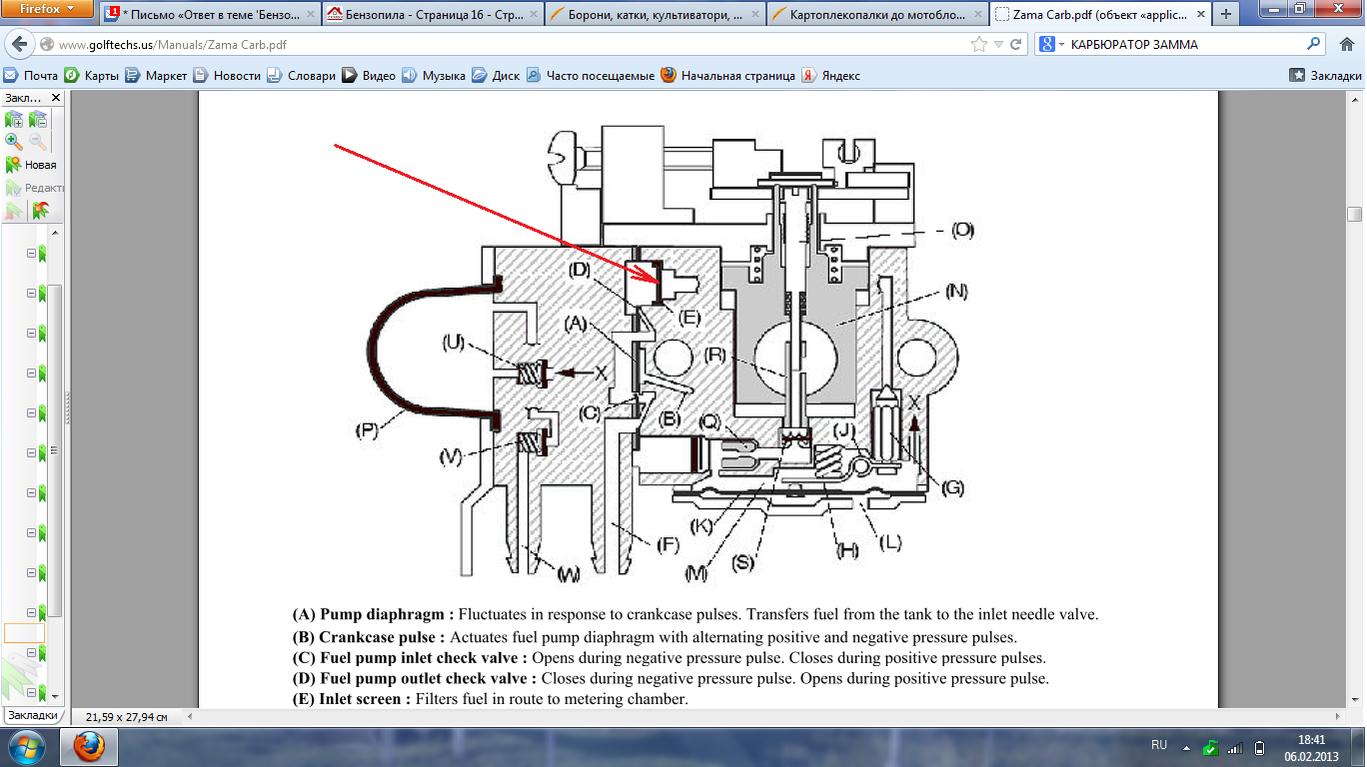Click the bookmark icon with the red burst

[40, 210]
